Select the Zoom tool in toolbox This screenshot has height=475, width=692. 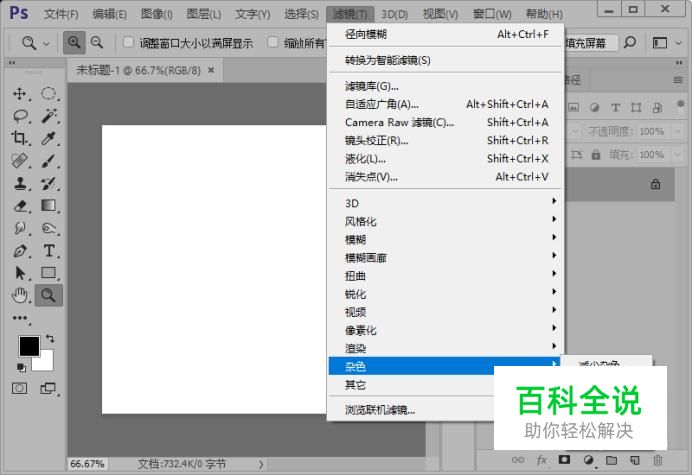coord(49,295)
